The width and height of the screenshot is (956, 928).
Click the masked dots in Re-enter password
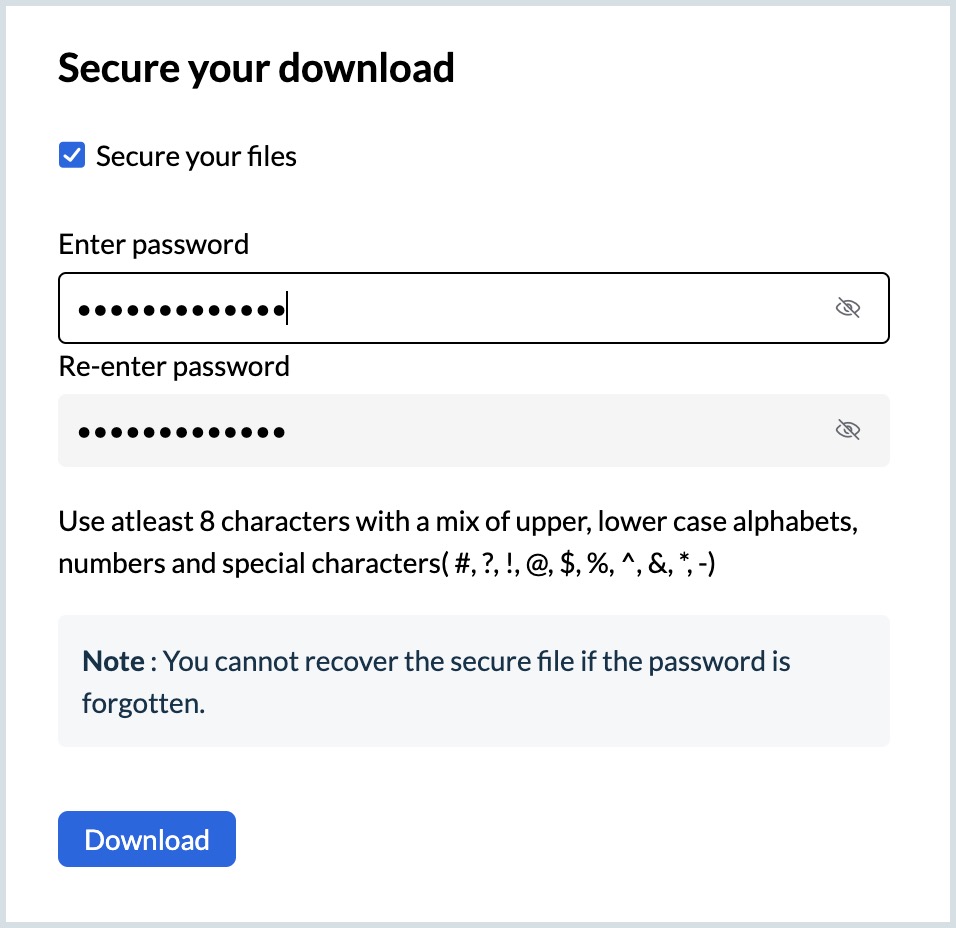180,433
